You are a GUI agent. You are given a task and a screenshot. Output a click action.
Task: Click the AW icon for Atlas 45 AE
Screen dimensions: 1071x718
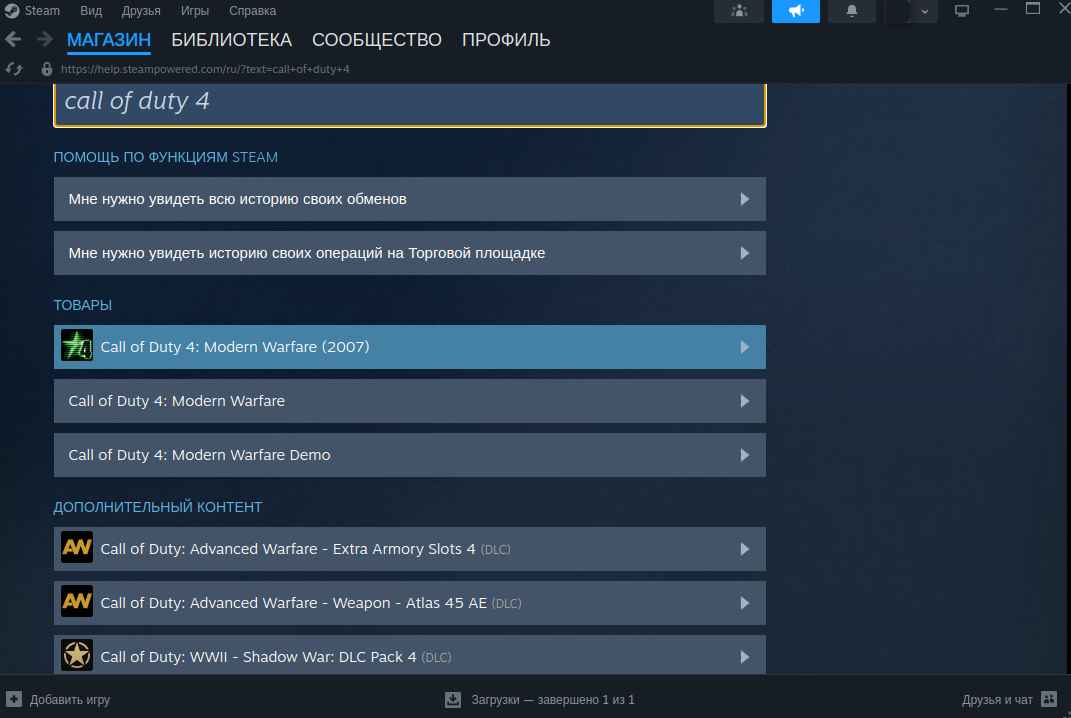click(x=77, y=602)
